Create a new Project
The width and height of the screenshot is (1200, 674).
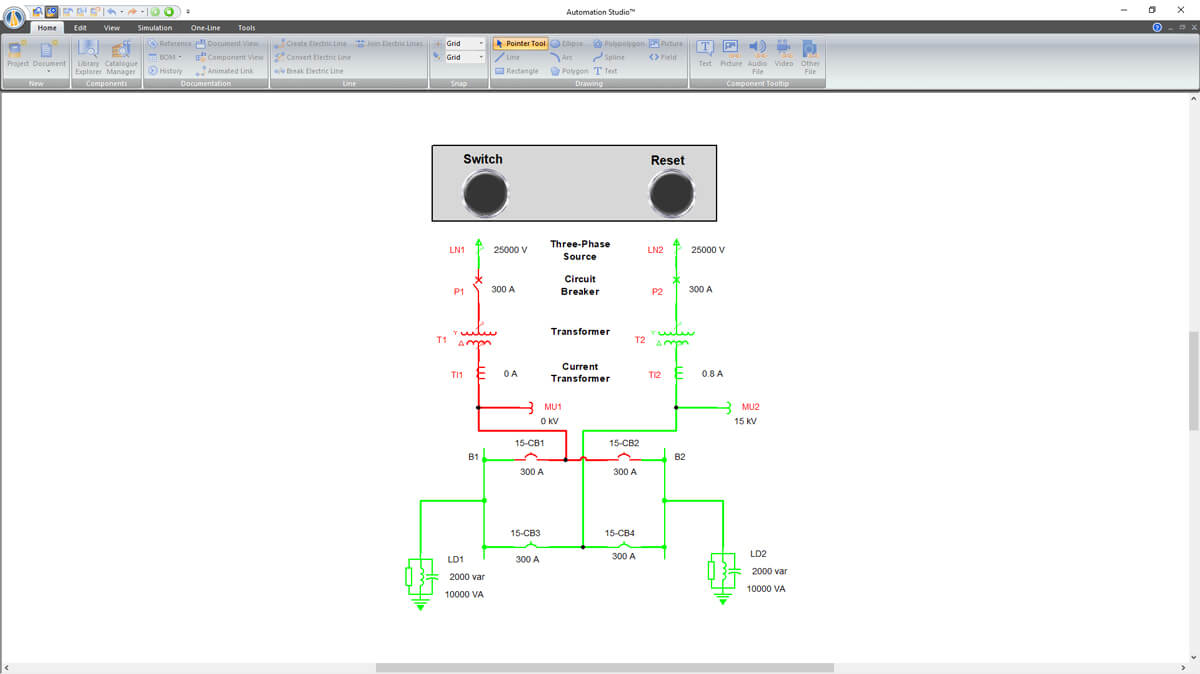(x=18, y=53)
